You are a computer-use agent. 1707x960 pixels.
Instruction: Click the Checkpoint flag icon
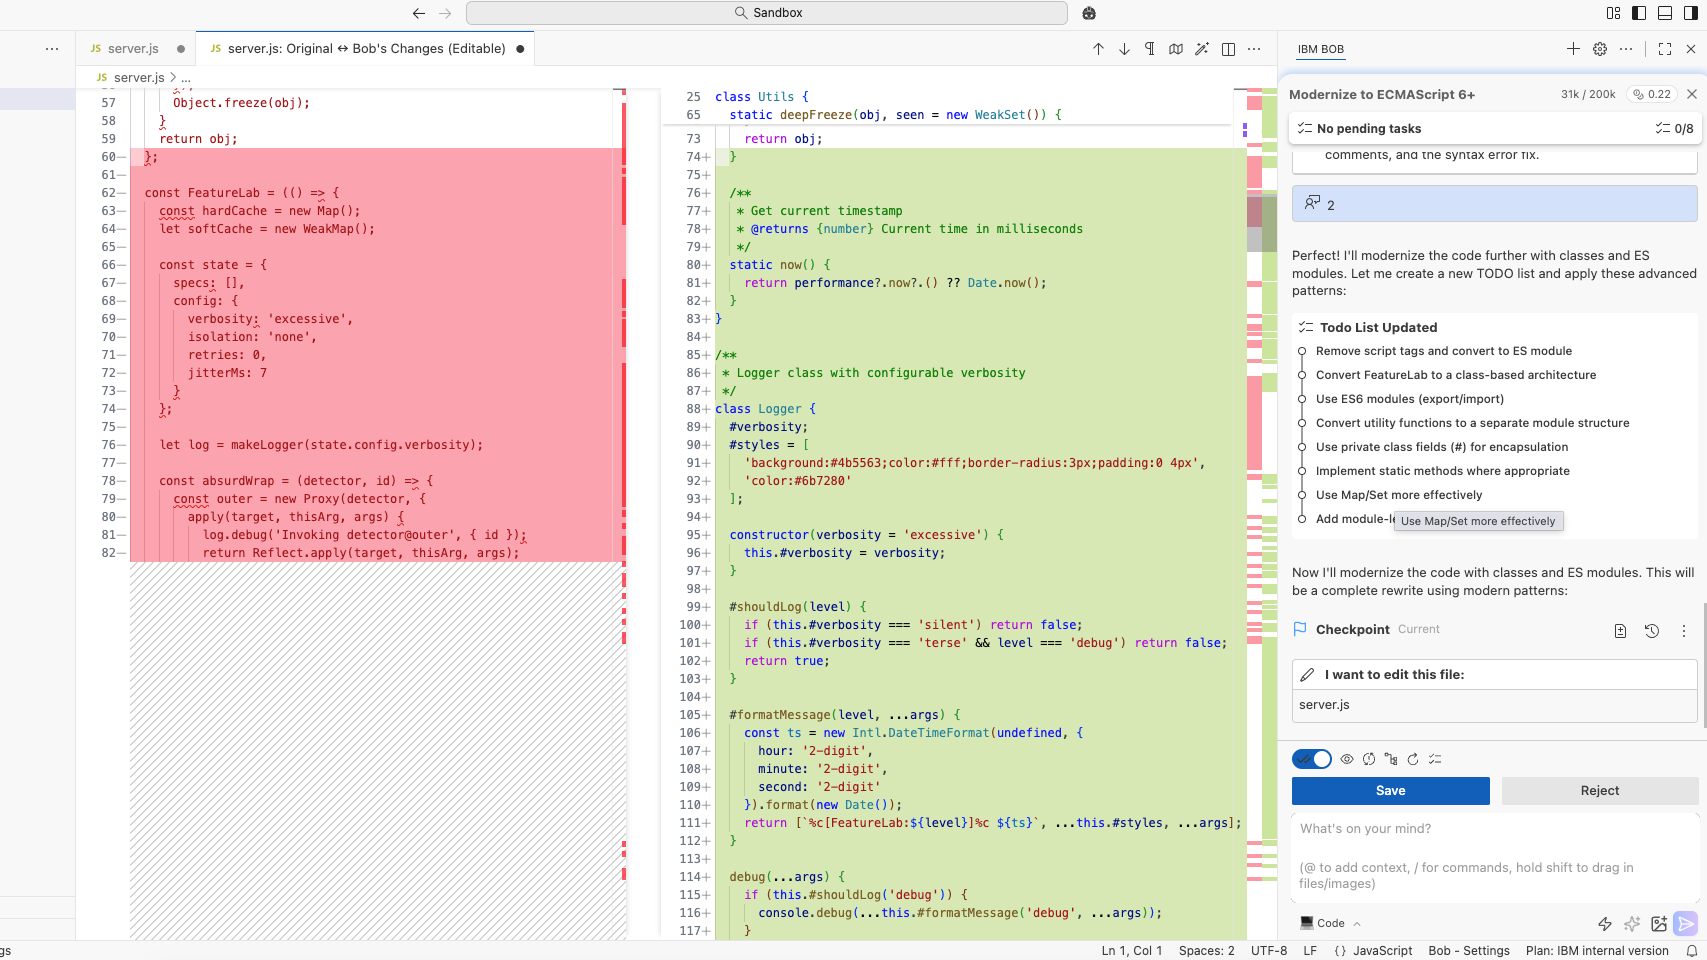tap(1300, 629)
